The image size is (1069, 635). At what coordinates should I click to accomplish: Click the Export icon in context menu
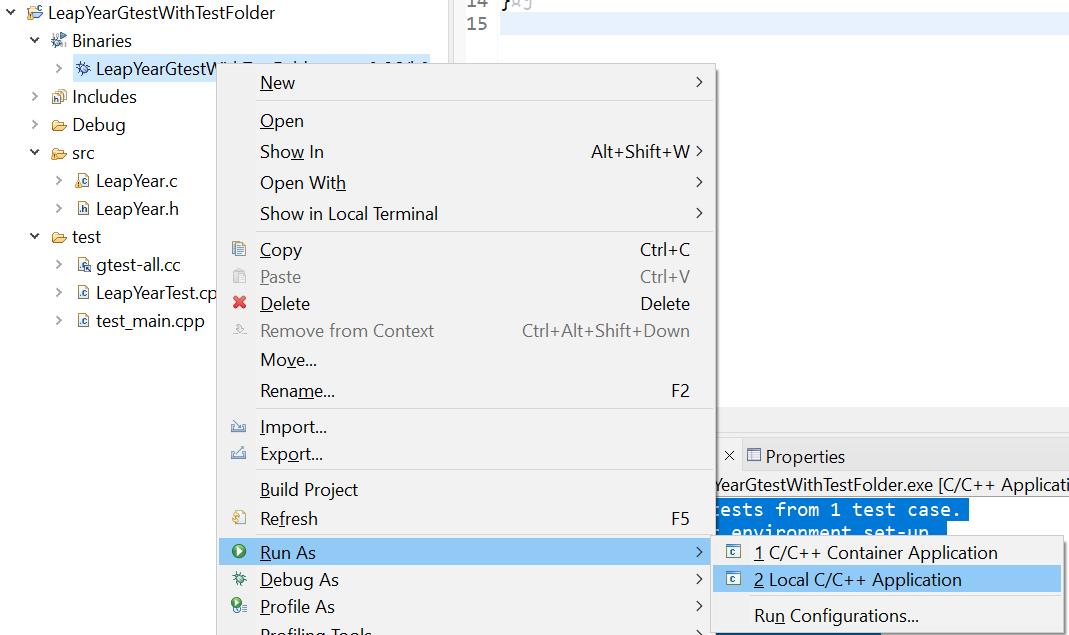(239, 453)
